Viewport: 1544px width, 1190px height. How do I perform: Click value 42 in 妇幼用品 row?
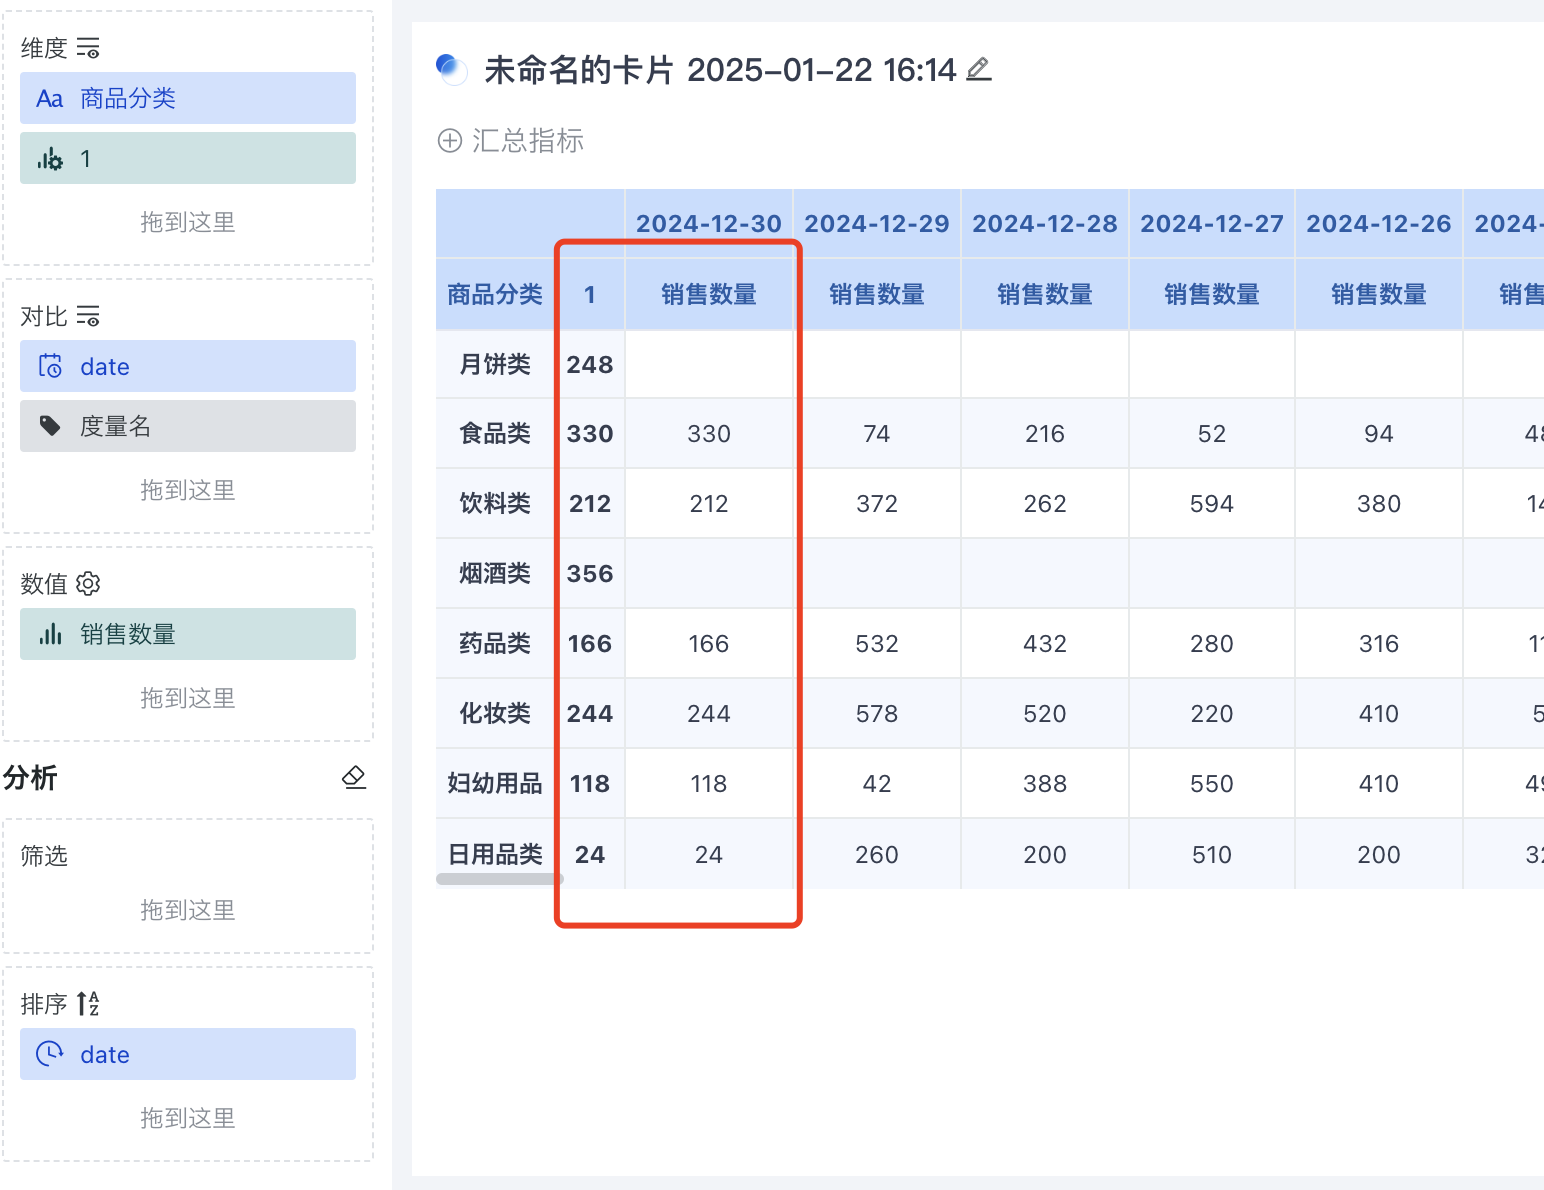(x=877, y=783)
